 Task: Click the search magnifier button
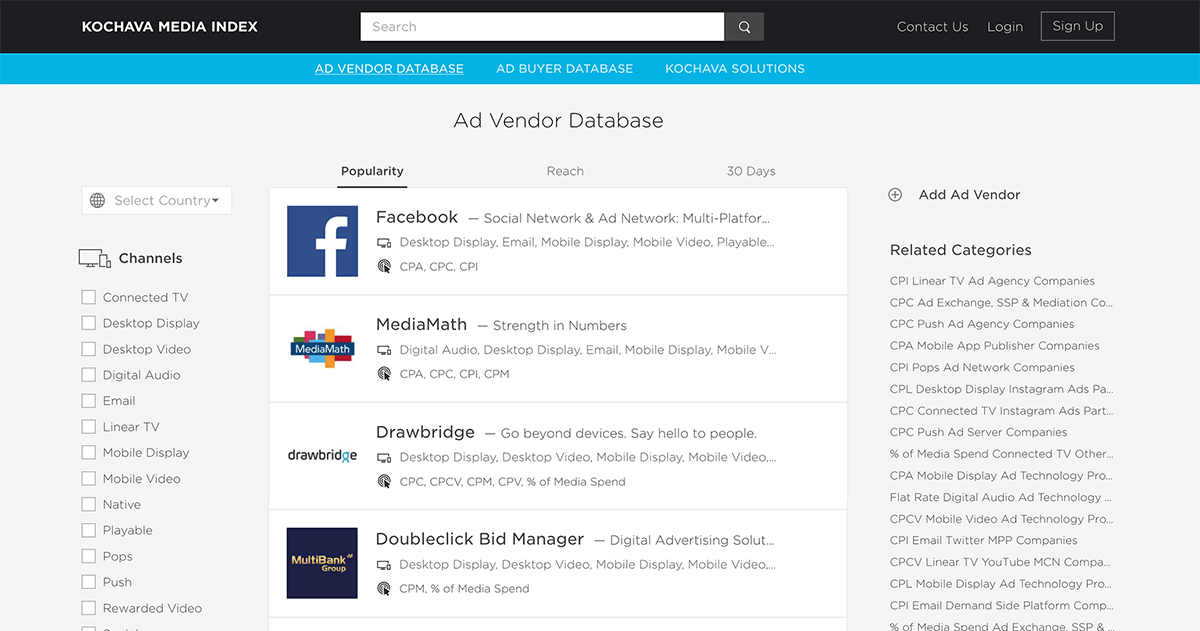[745, 27]
